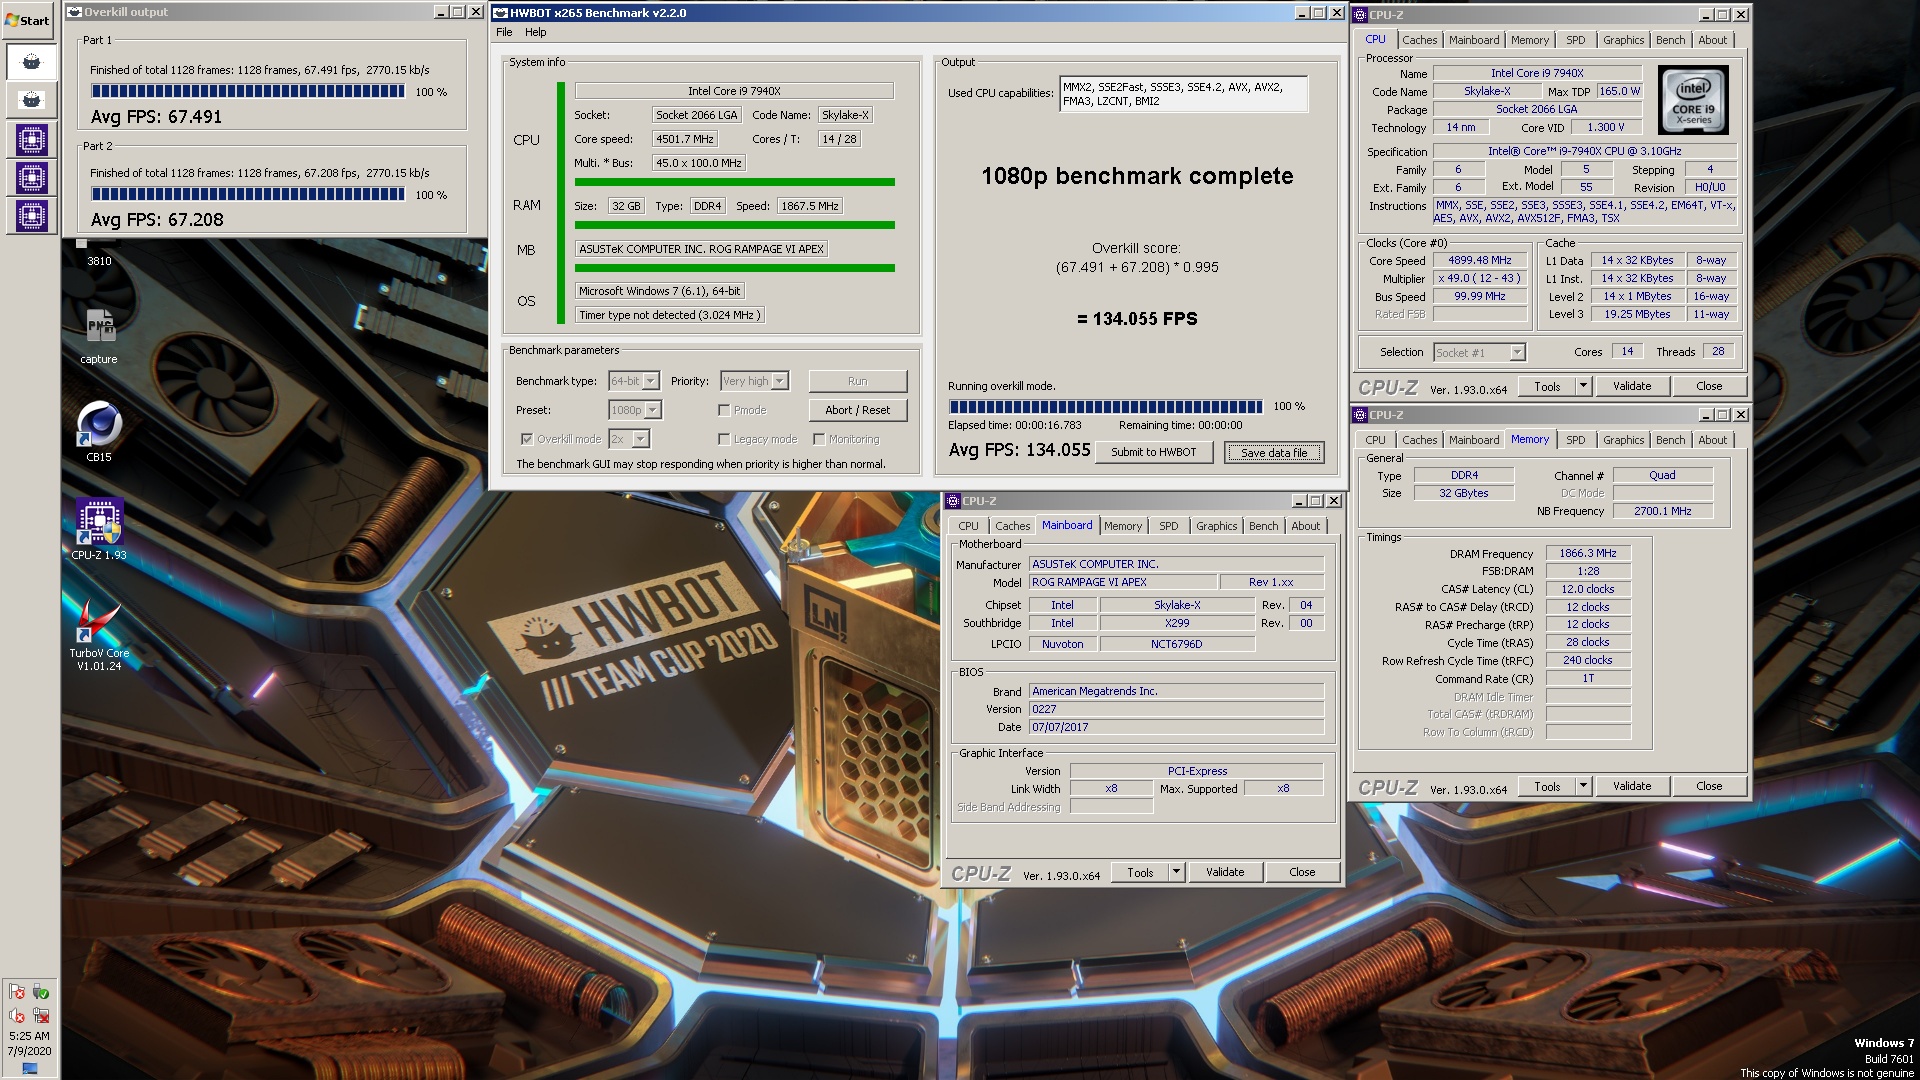
Task: Expand Tools arrow in CPU-Z Mainboard window
Action: 1176,872
